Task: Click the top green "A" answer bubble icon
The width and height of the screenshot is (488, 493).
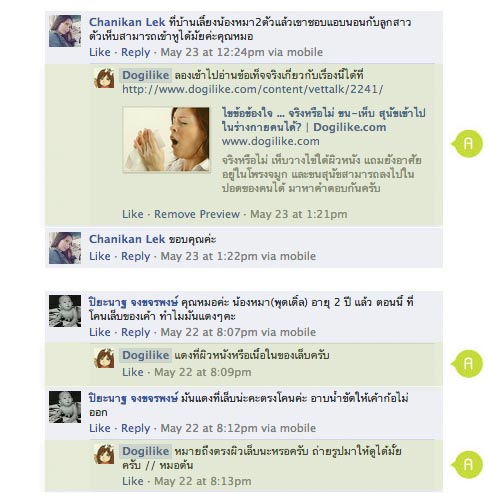Action: click(467, 144)
